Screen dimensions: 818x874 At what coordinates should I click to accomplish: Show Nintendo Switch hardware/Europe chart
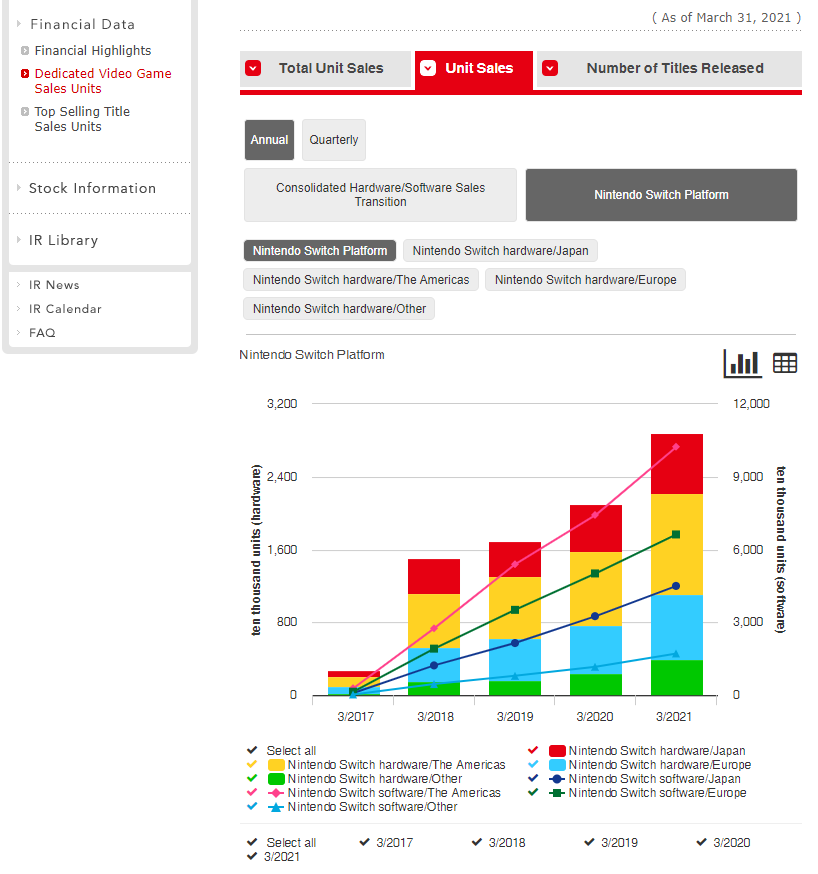586,280
